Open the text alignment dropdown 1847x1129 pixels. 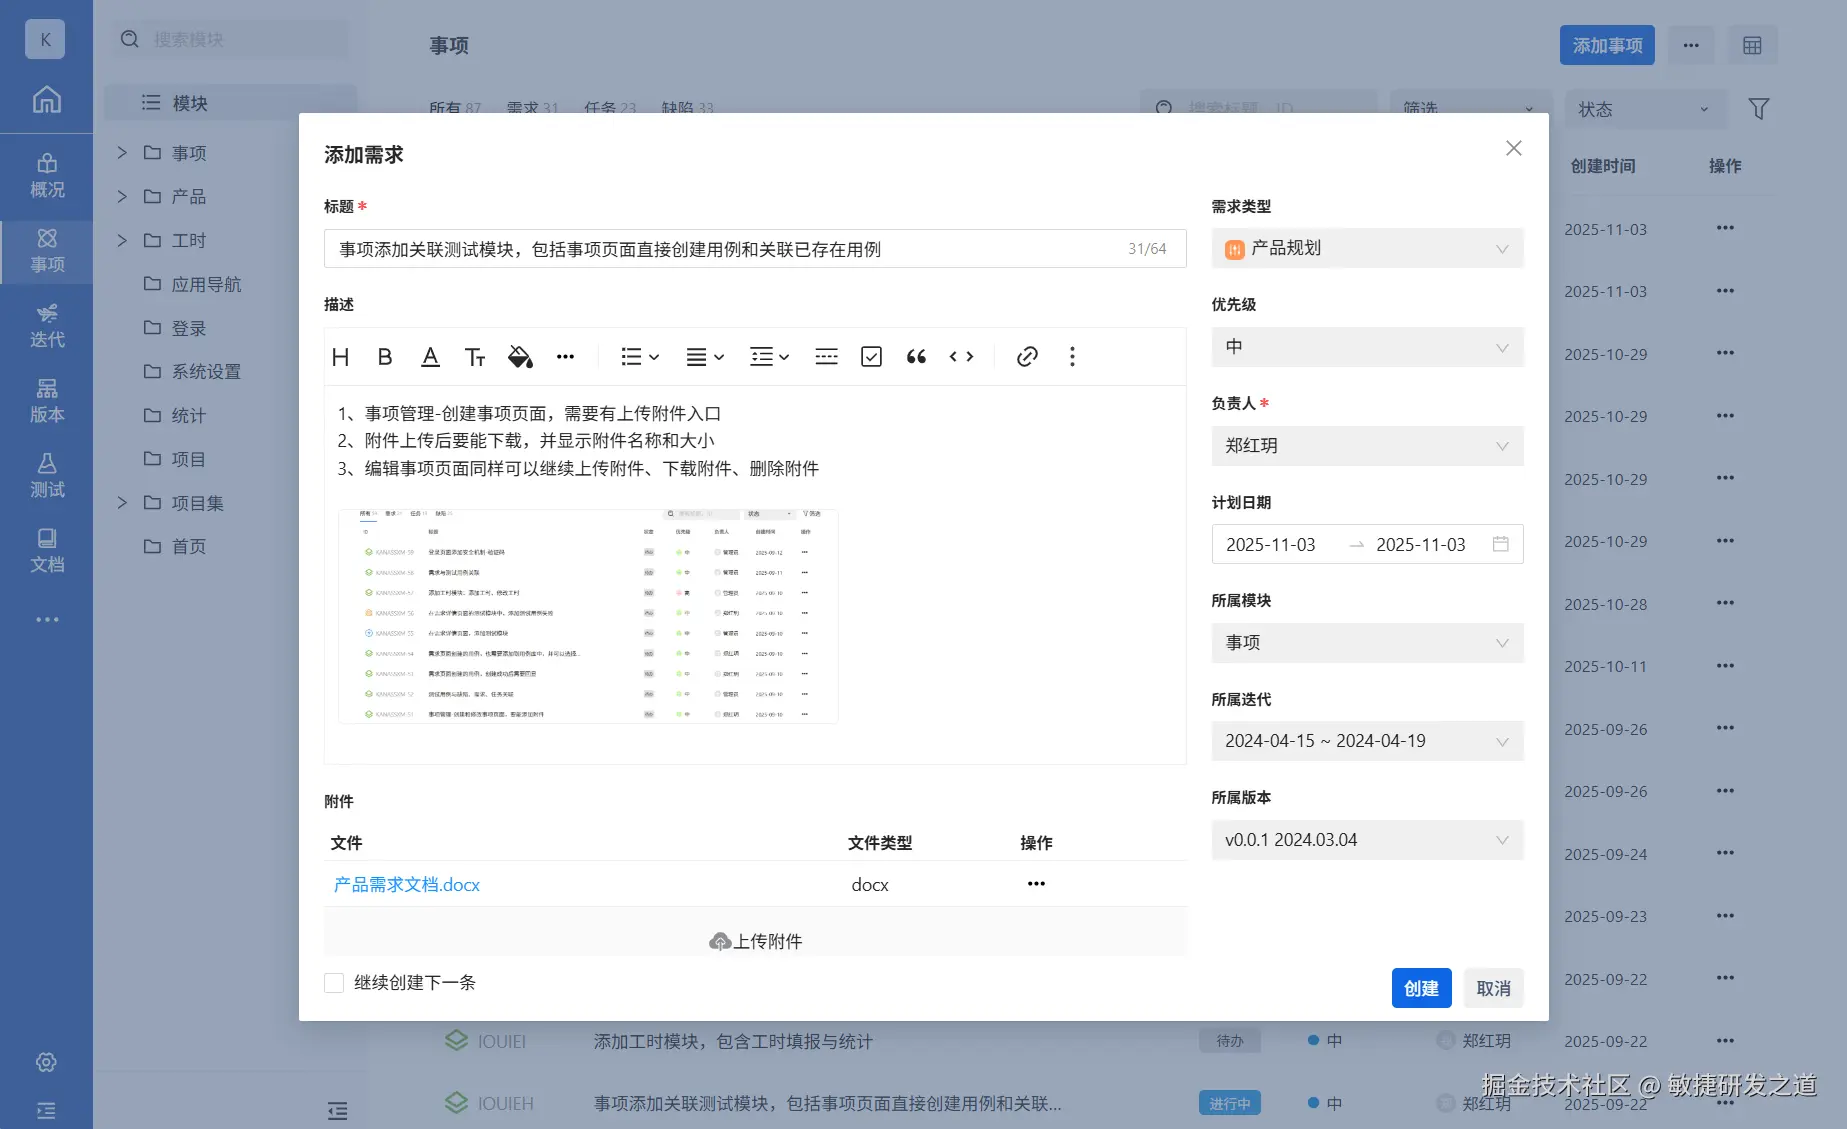(x=704, y=357)
